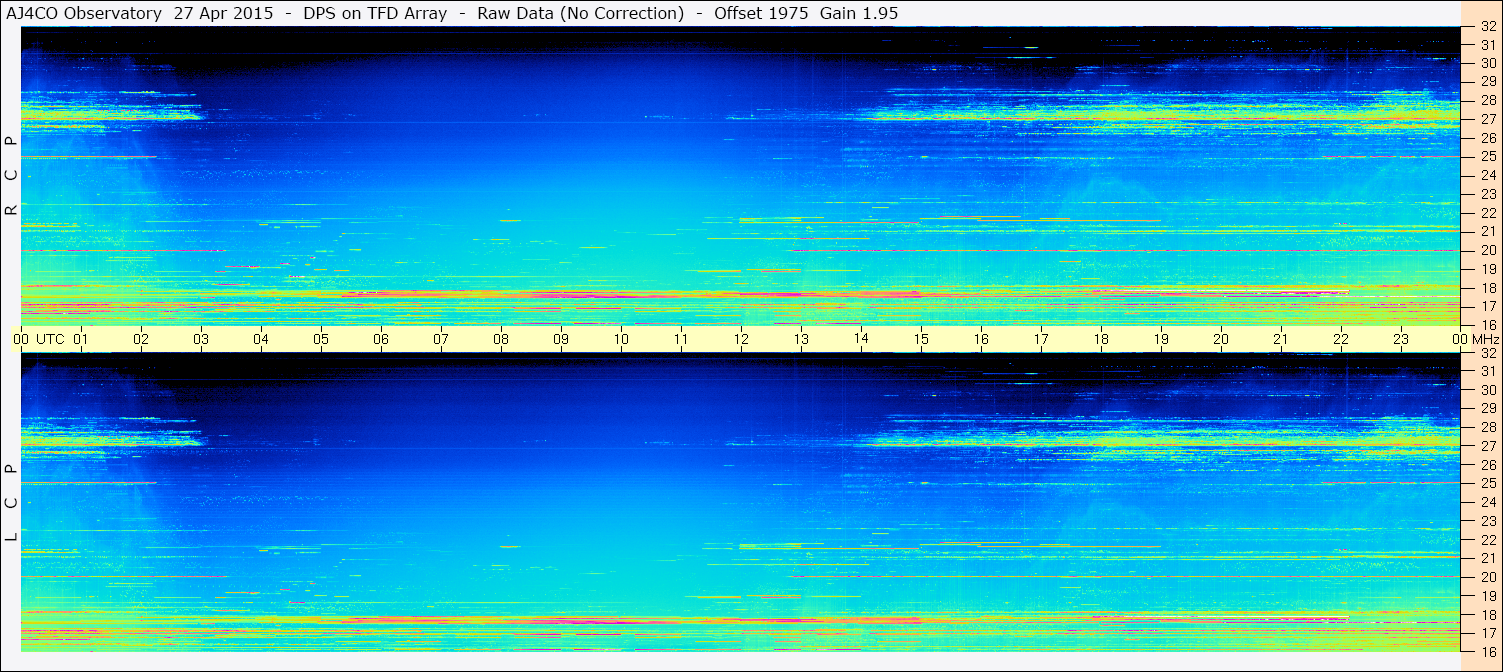Viewport: 1503px width, 672px height.
Task: Click 'Raw Data (No Correction)' label
Action: tap(580, 13)
